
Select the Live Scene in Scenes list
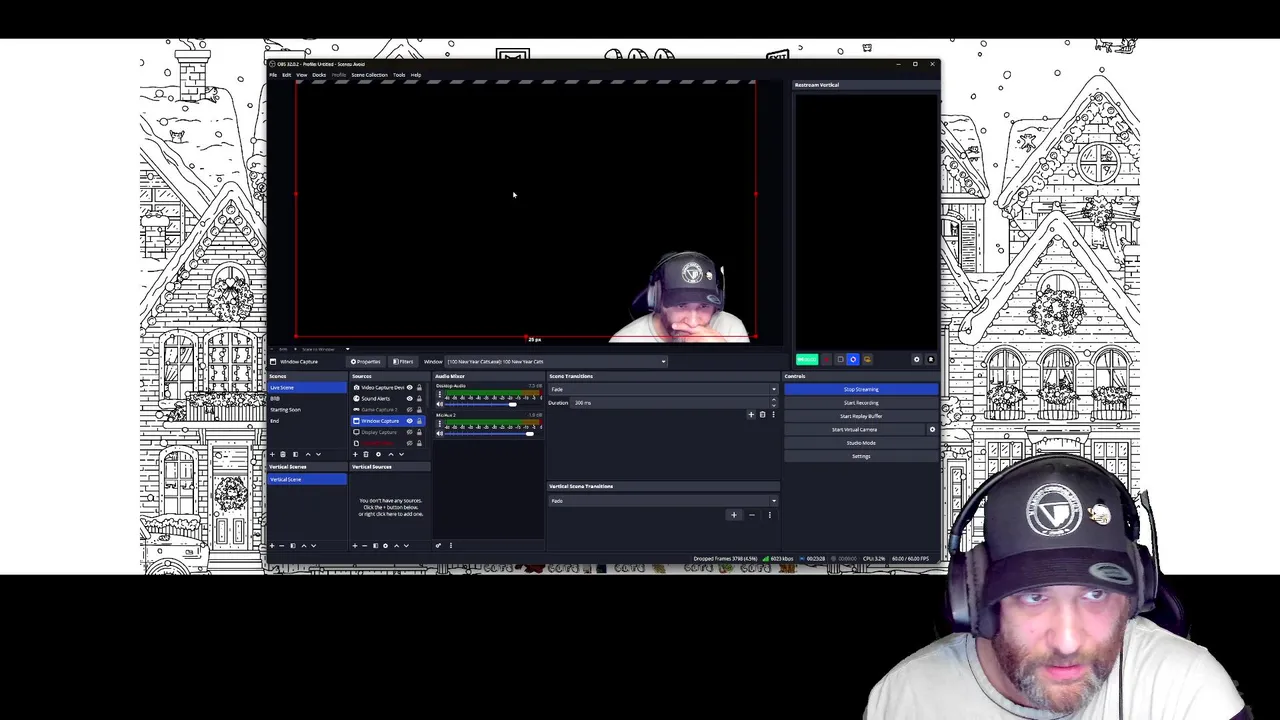coord(307,388)
